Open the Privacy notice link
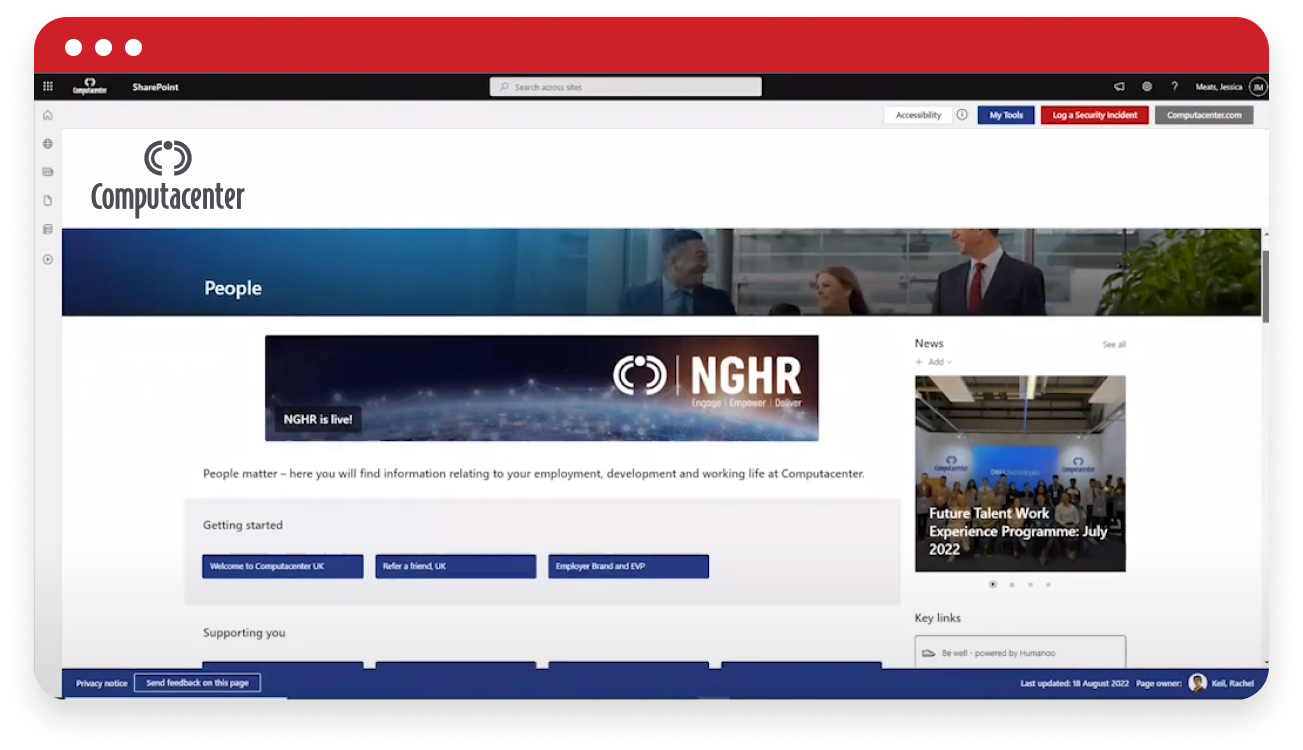This screenshot has width=1303, height=750. coord(102,683)
